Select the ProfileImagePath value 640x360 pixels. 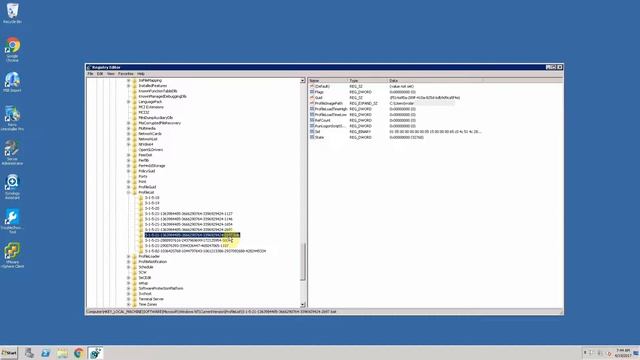(329, 104)
